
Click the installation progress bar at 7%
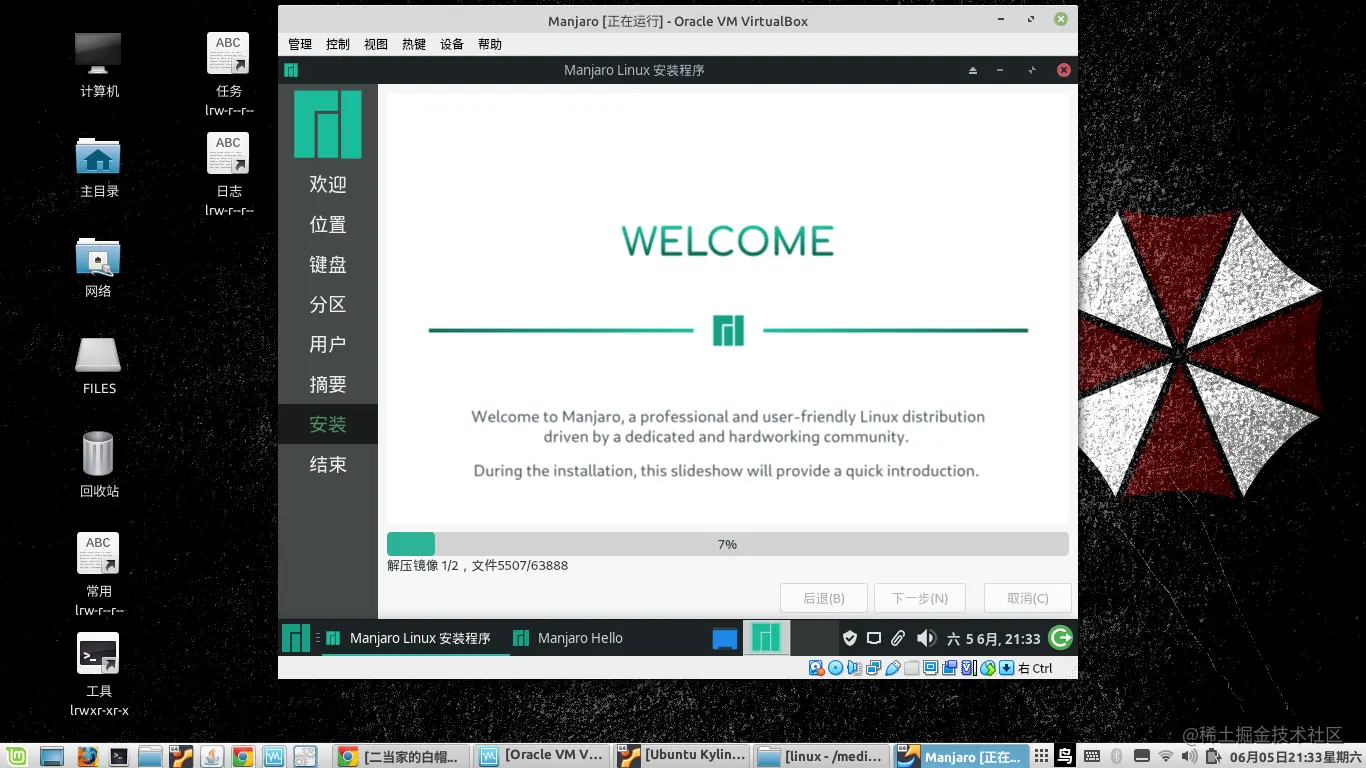728,544
